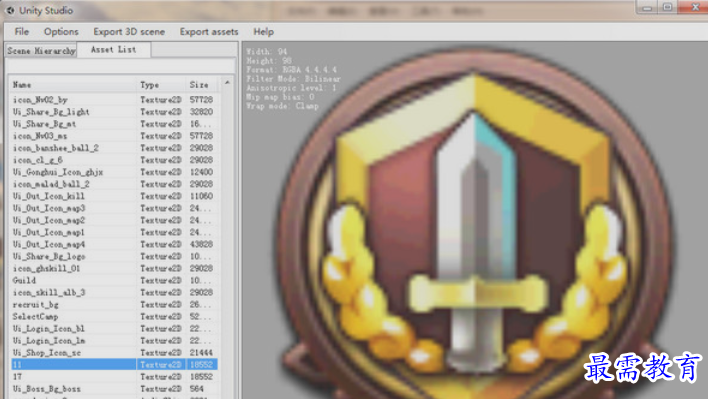
Task: Select the icon_ghskill_01 asset row
Action: click(x=114, y=268)
